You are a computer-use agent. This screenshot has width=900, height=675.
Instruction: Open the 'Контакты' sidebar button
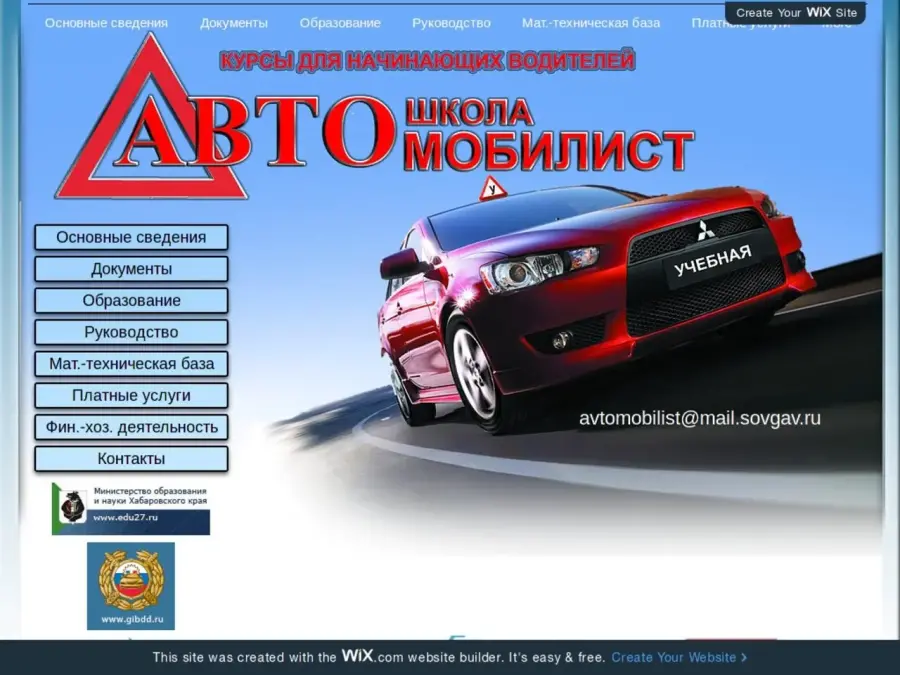pyautogui.click(x=131, y=459)
